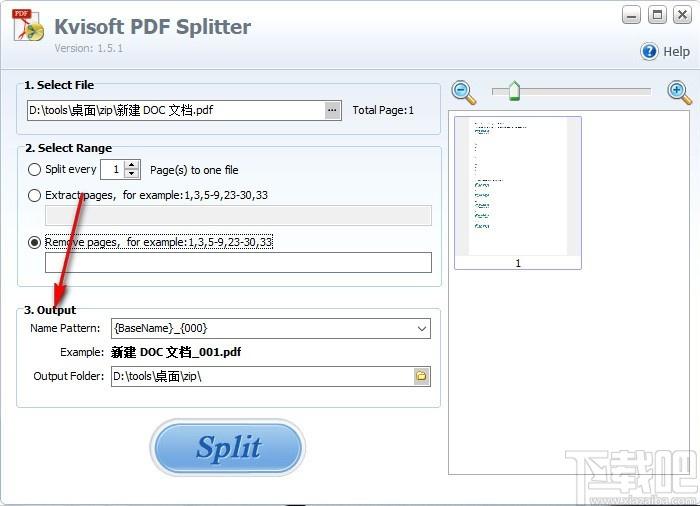Image resolution: width=700 pixels, height=506 pixels.
Task: Click Version: 1.5.1 text
Action: [x=88, y=48]
